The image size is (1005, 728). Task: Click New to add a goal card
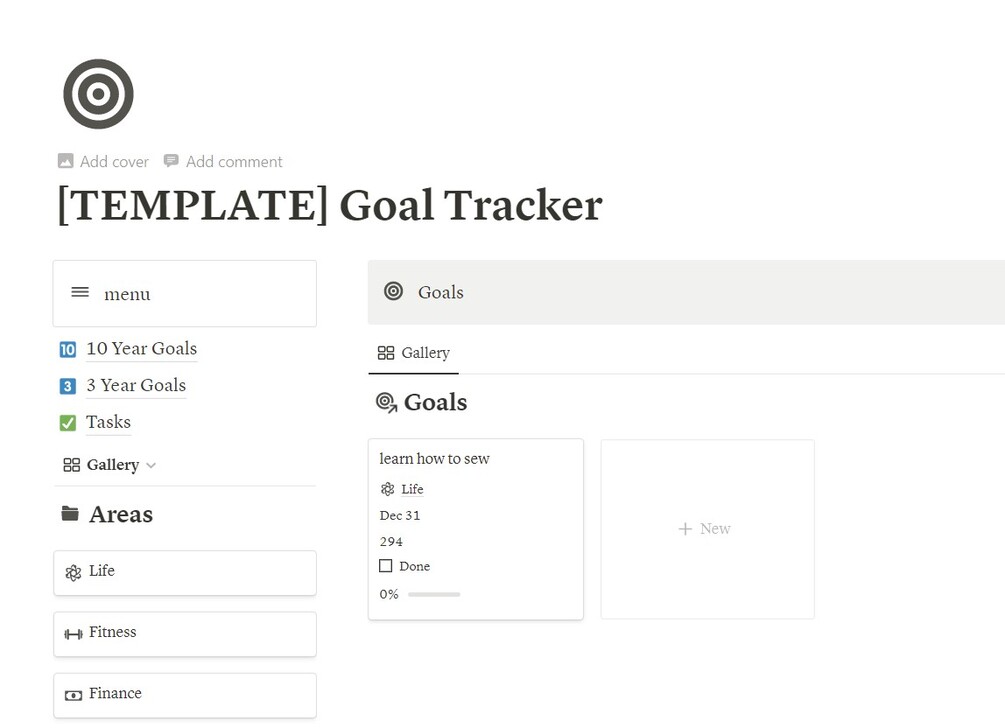tap(706, 528)
